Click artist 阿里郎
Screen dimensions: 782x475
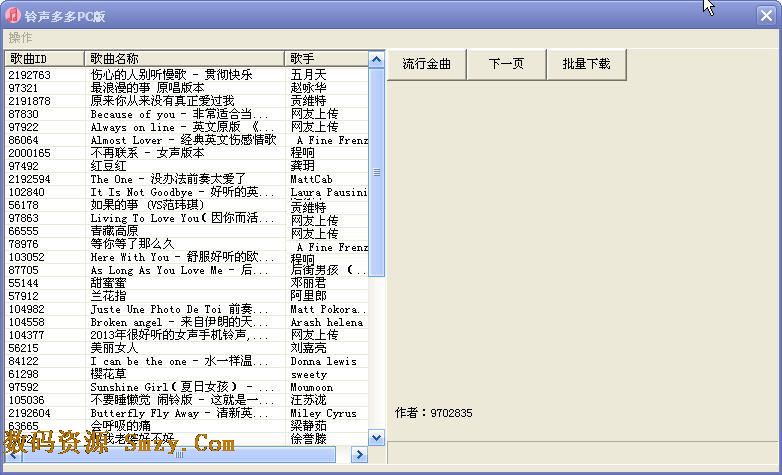click(x=308, y=296)
